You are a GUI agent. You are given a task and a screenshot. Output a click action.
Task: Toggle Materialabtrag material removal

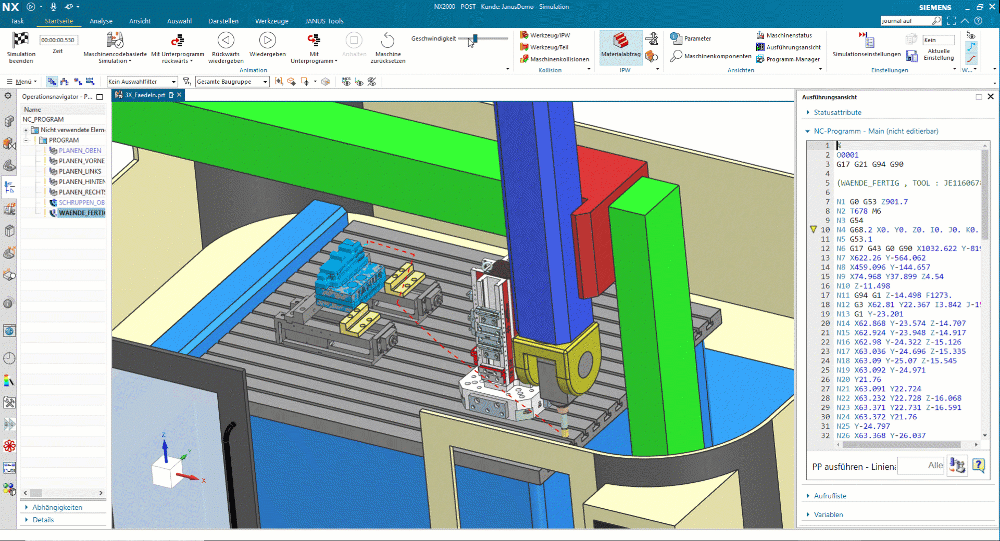621,46
